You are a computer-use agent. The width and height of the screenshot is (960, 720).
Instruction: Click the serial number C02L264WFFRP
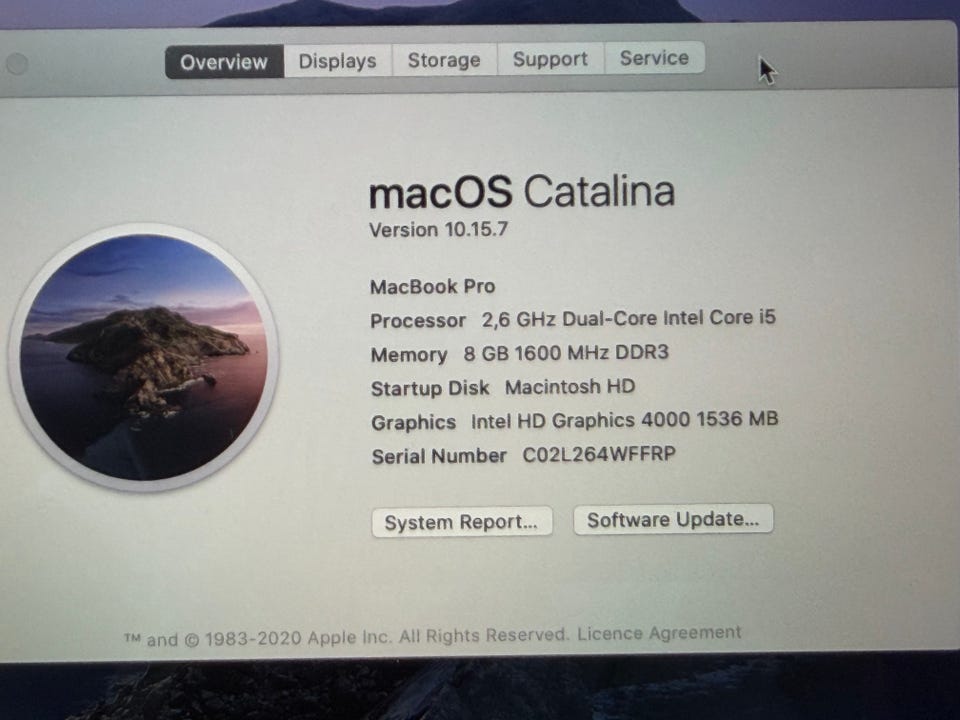599,454
